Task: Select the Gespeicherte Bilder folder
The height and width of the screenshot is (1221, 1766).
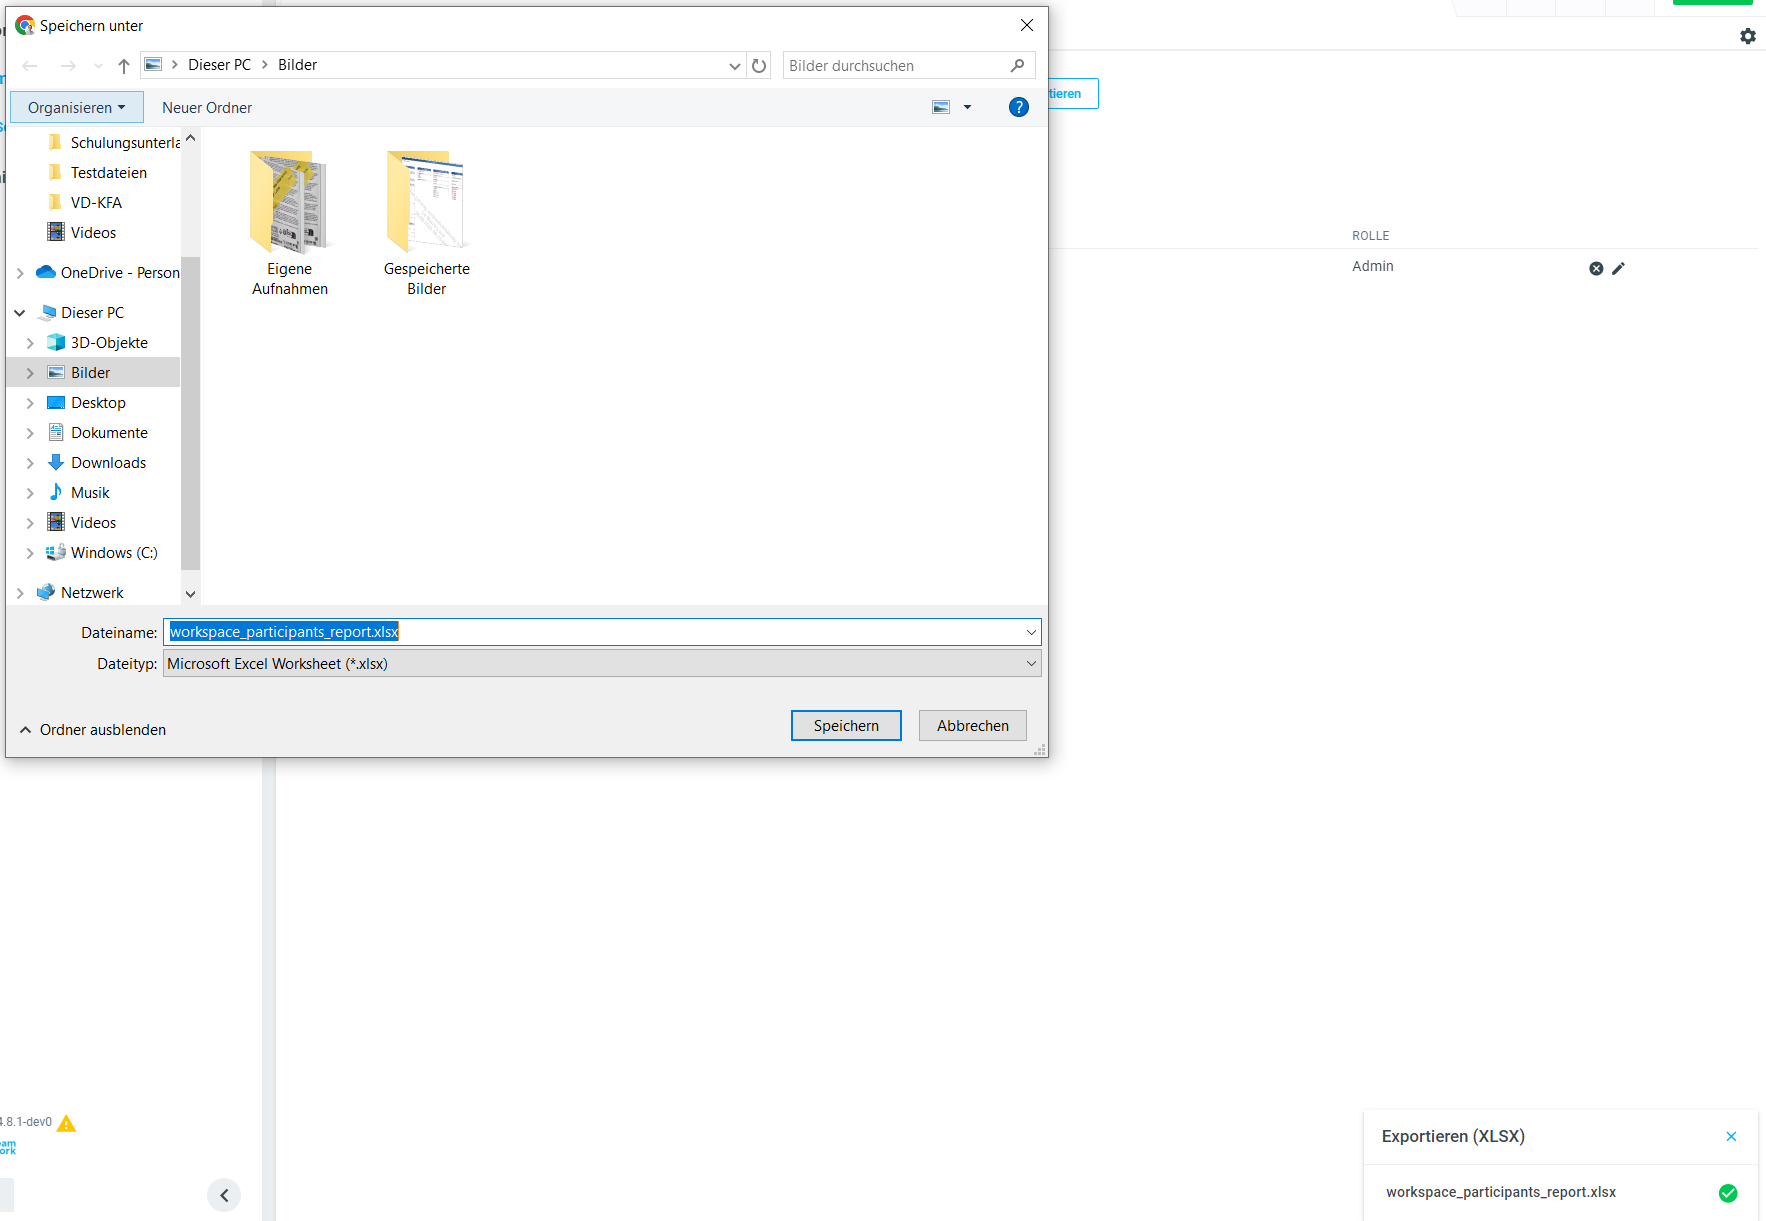Action: [426, 223]
